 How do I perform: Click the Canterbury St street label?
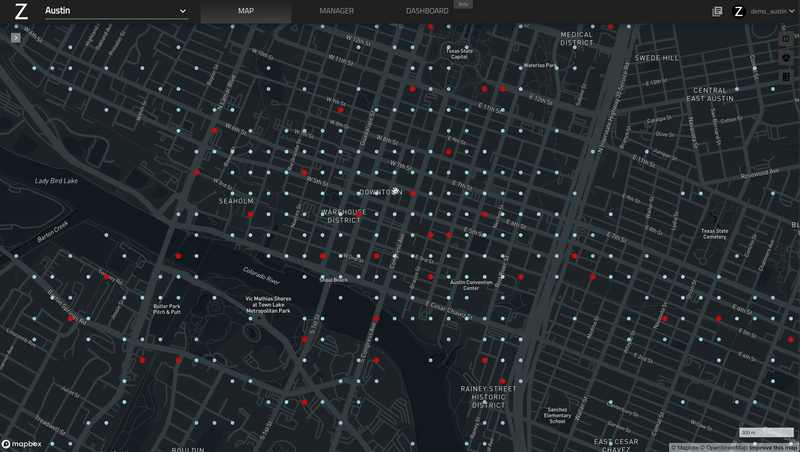coord(622,408)
